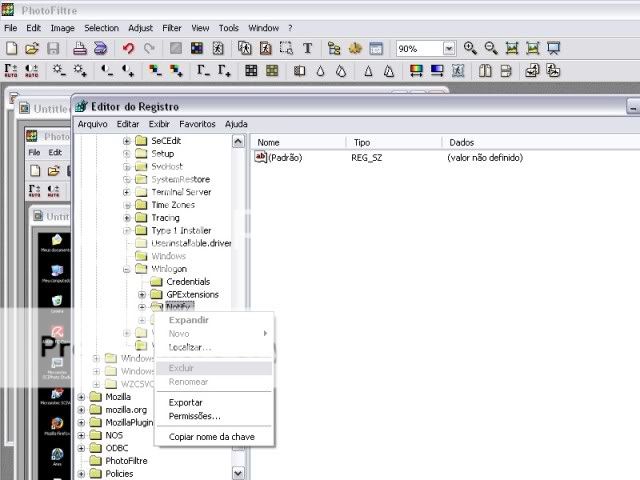Expand the Policies registry key
This screenshot has width=640, height=480.
(x=81, y=474)
